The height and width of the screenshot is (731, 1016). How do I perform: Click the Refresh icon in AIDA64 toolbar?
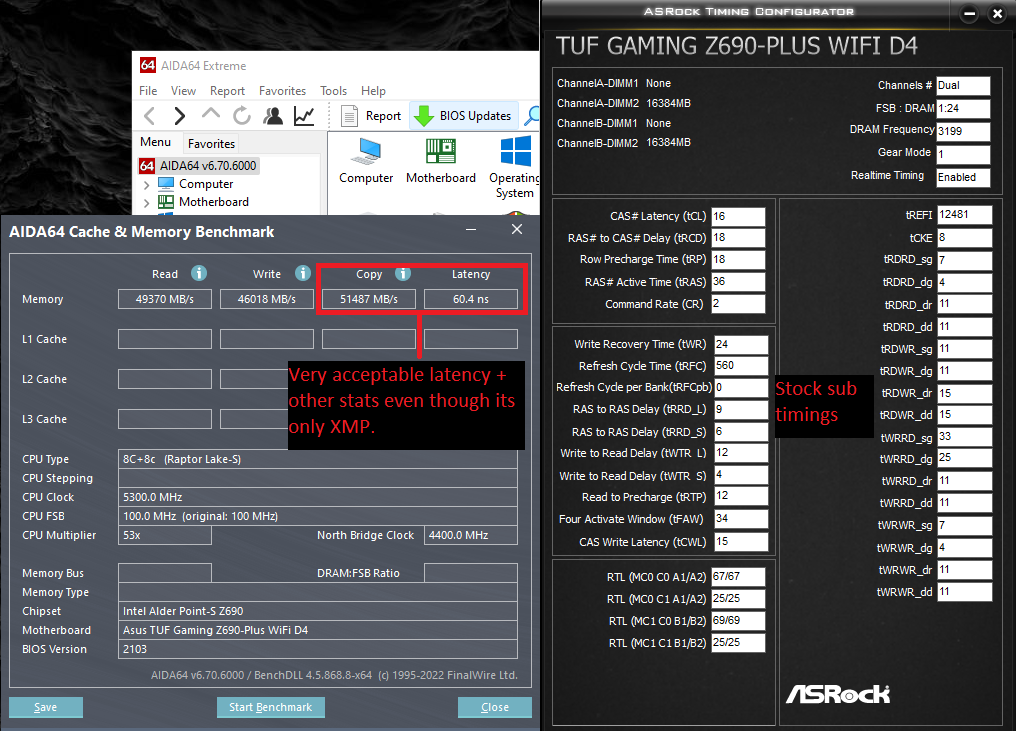[241, 116]
